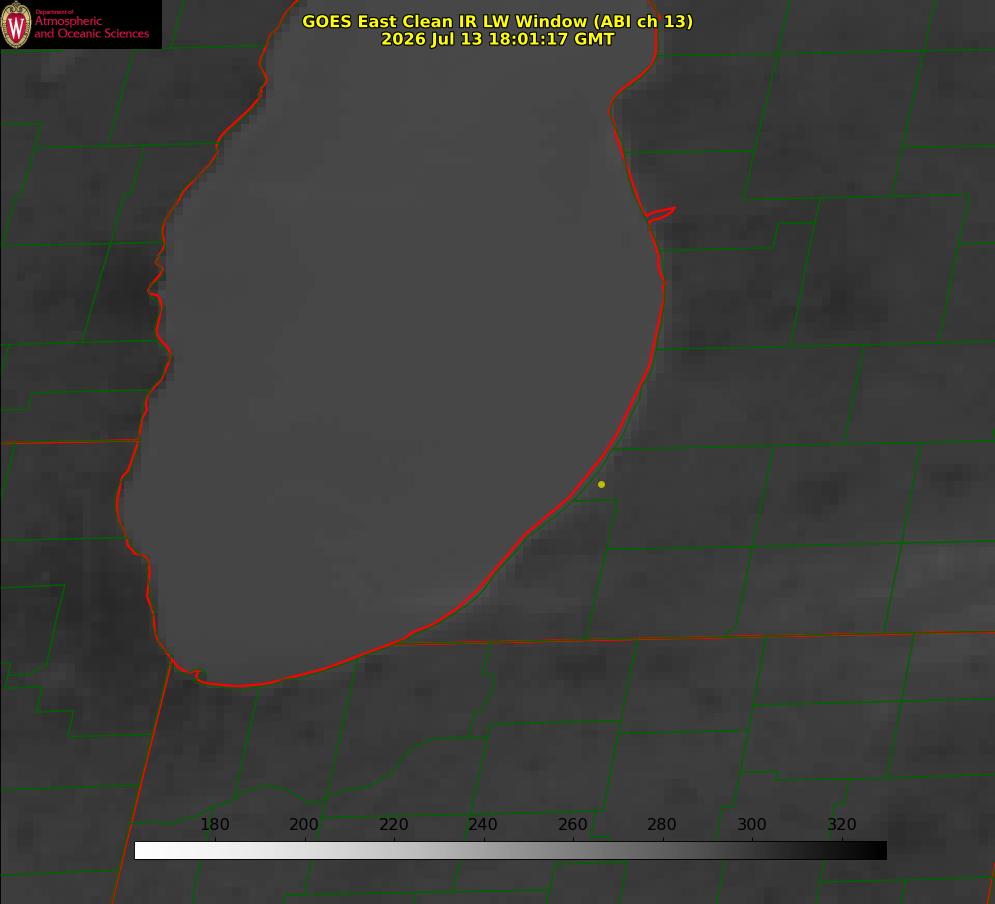Click the 280 colorbar tick label
The height and width of the screenshot is (904, 995).
662,824
